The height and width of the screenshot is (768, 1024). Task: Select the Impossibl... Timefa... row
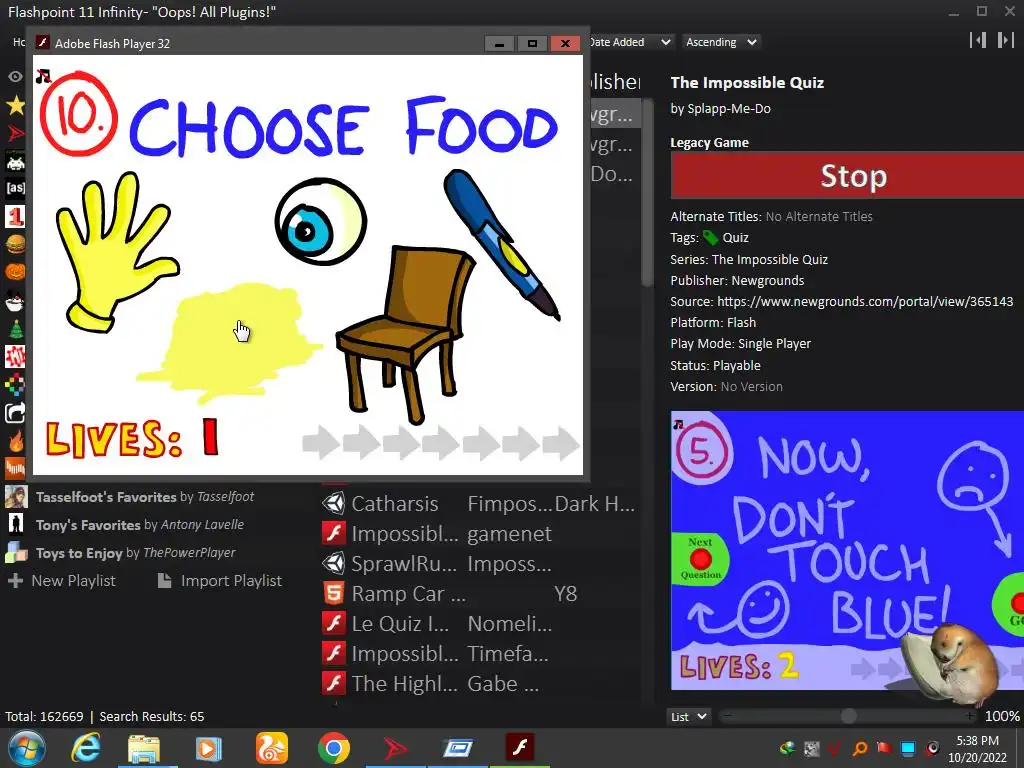point(479,654)
